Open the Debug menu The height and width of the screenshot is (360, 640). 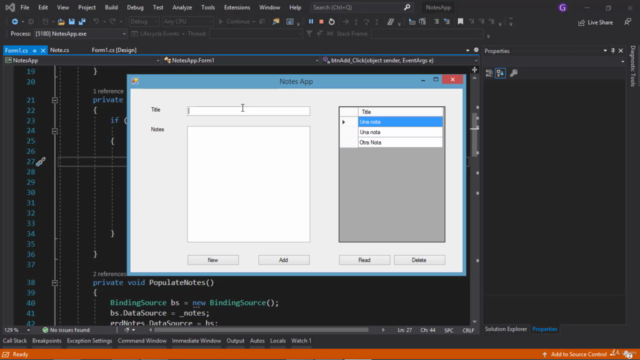click(x=135, y=7)
